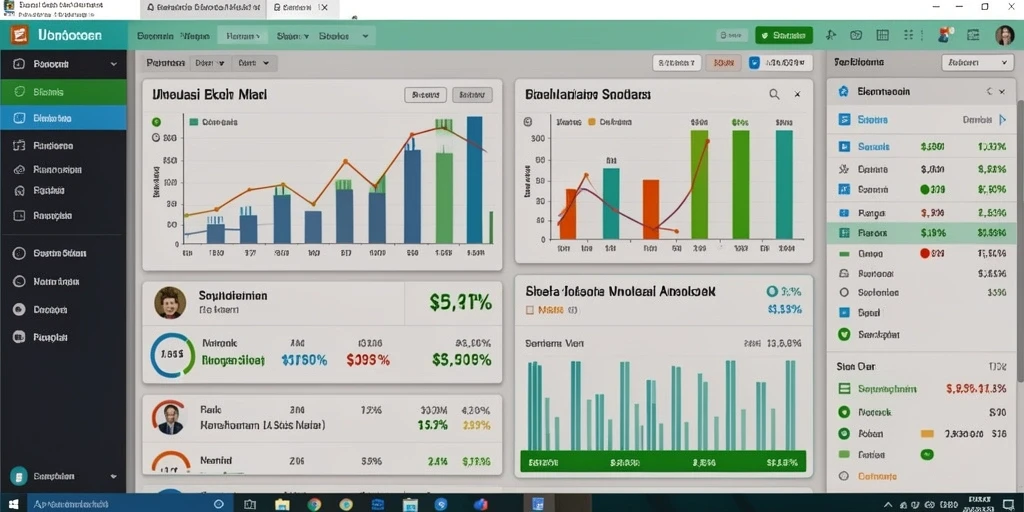Expand the first sidebar item with the chevron
Image resolution: width=1024 pixels, height=512 pixels.
[x=63, y=64]
